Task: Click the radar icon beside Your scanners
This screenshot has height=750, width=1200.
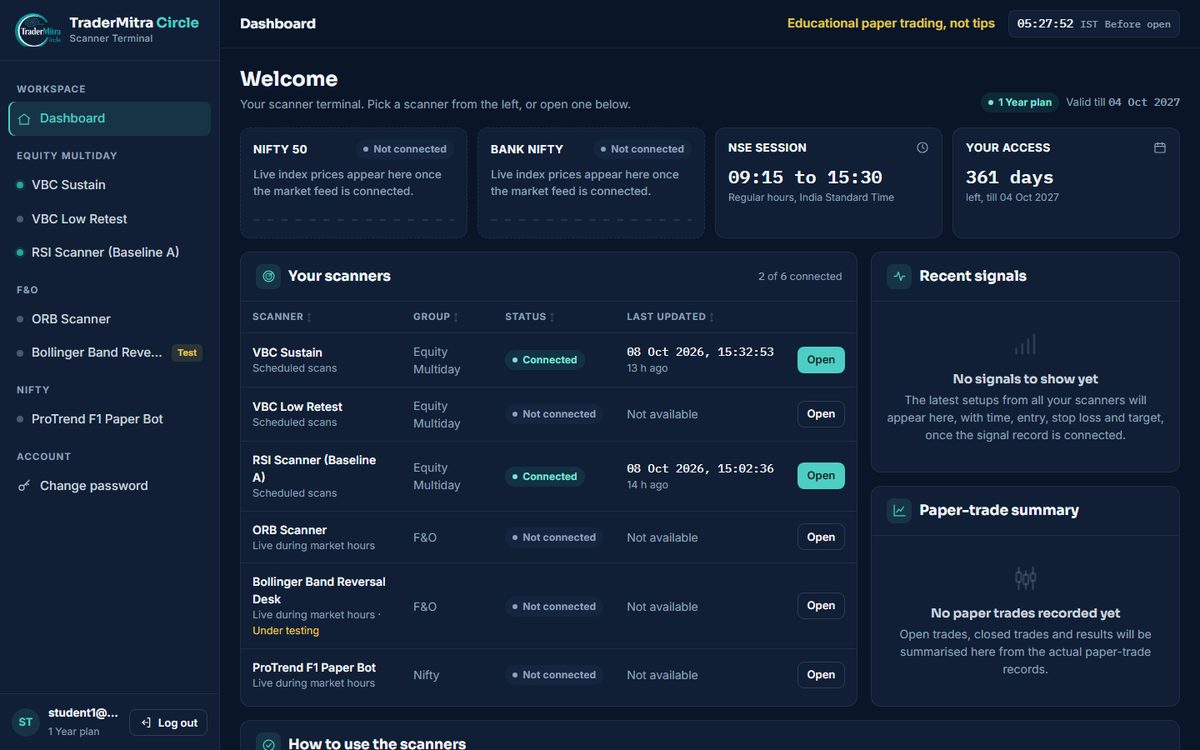Action: (x=268, y=276)
